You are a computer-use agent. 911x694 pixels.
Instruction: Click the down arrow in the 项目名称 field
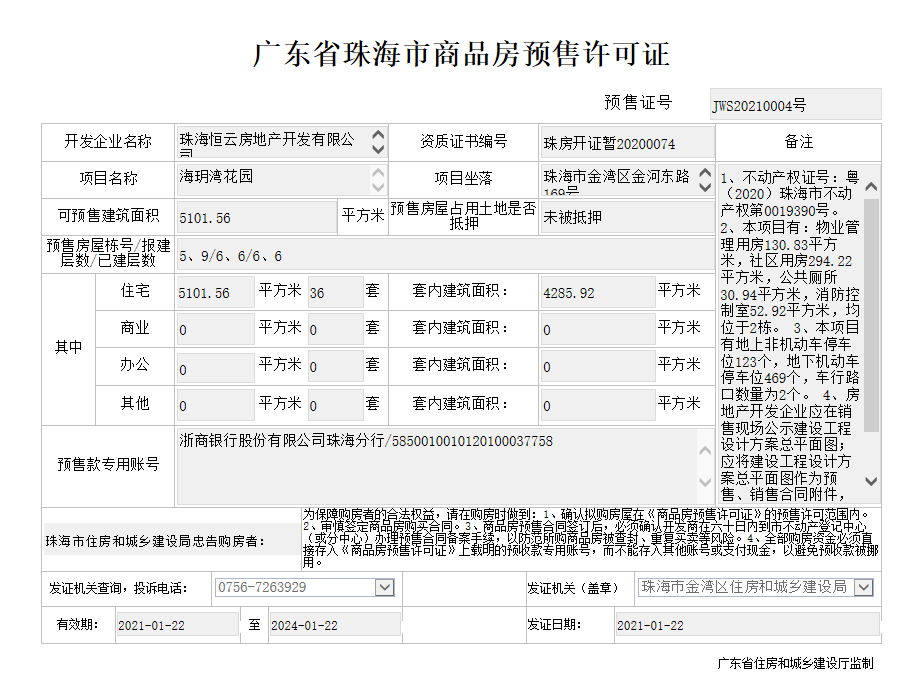(x=378, y=187)
